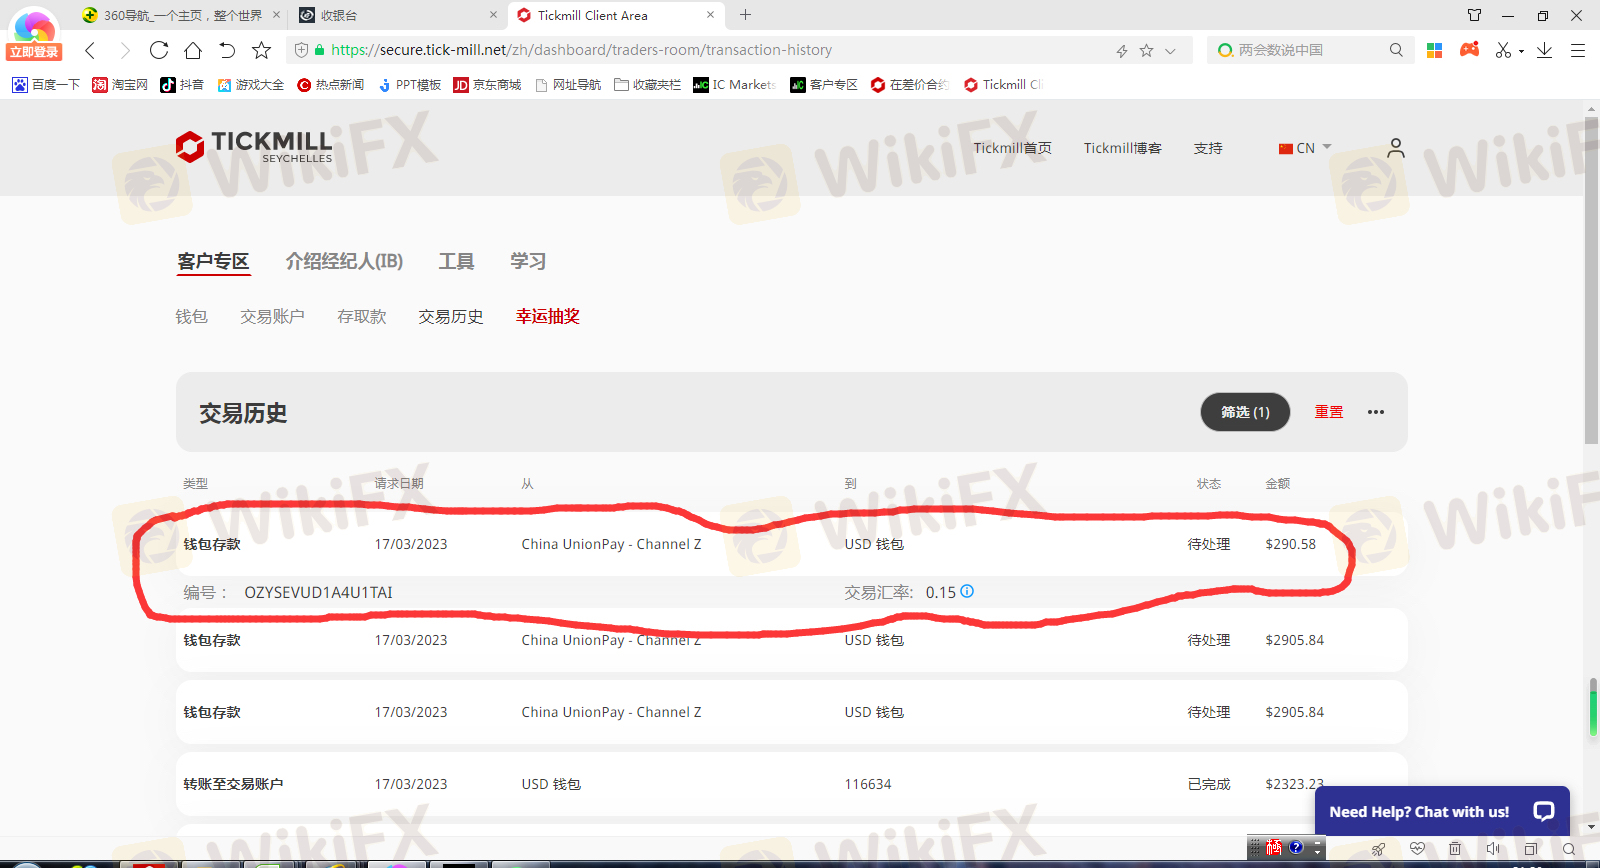Click the zoom magnifier in status bar
The height and width of the screenshot is (868, 1600).
point(1569,849)
